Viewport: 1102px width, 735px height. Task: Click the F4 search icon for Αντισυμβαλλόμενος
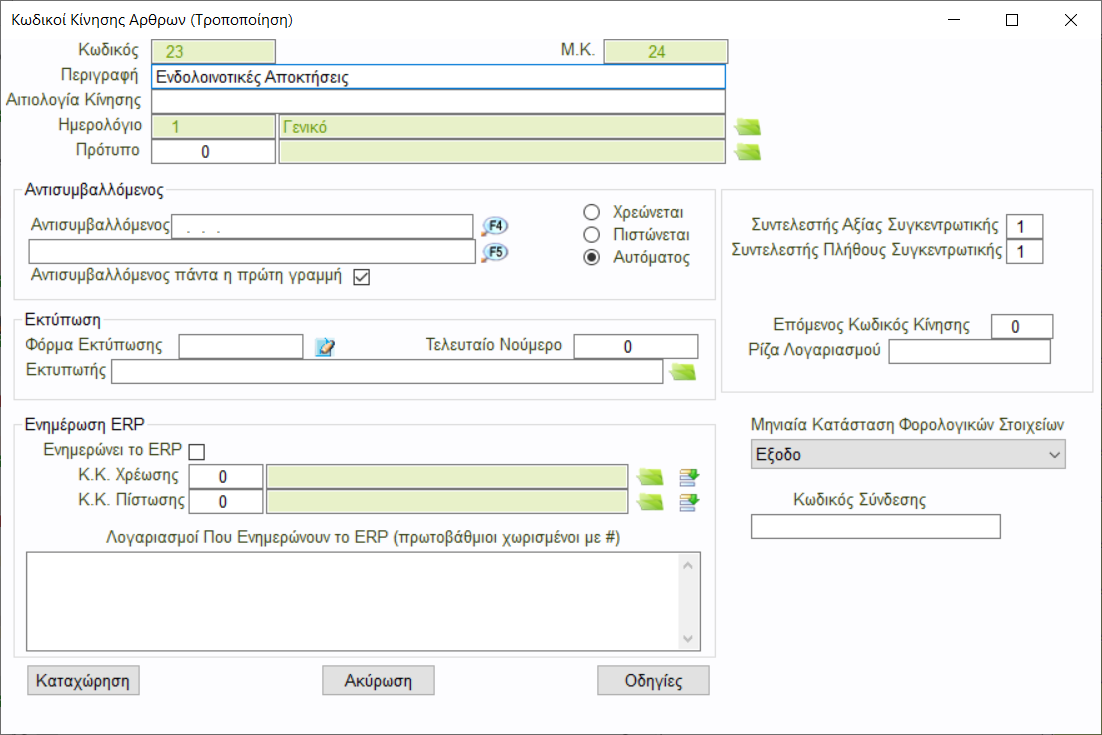494,226
